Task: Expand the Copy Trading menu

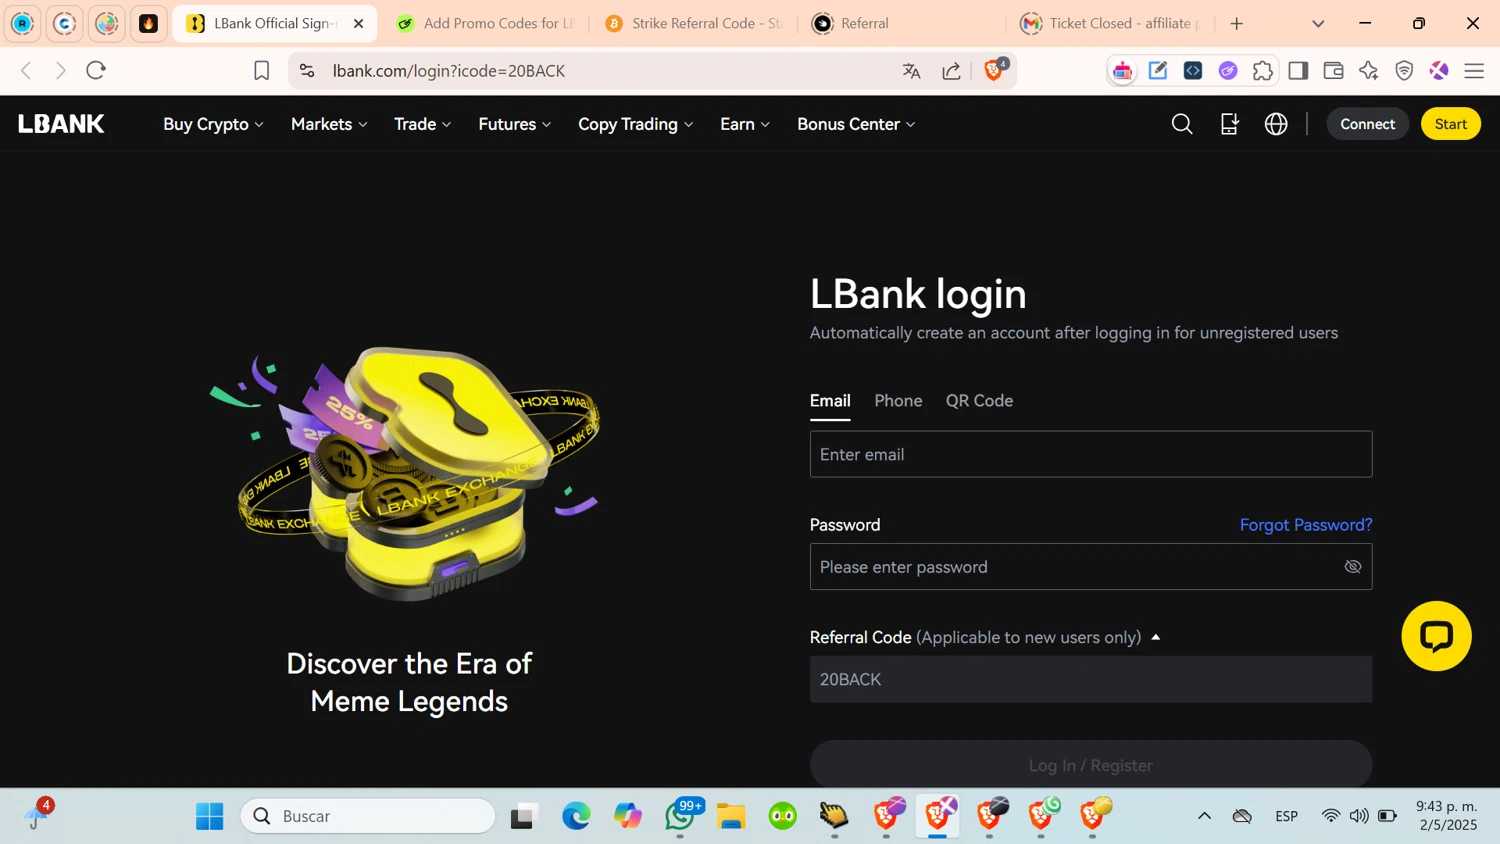Action: [x=635, y=124]
